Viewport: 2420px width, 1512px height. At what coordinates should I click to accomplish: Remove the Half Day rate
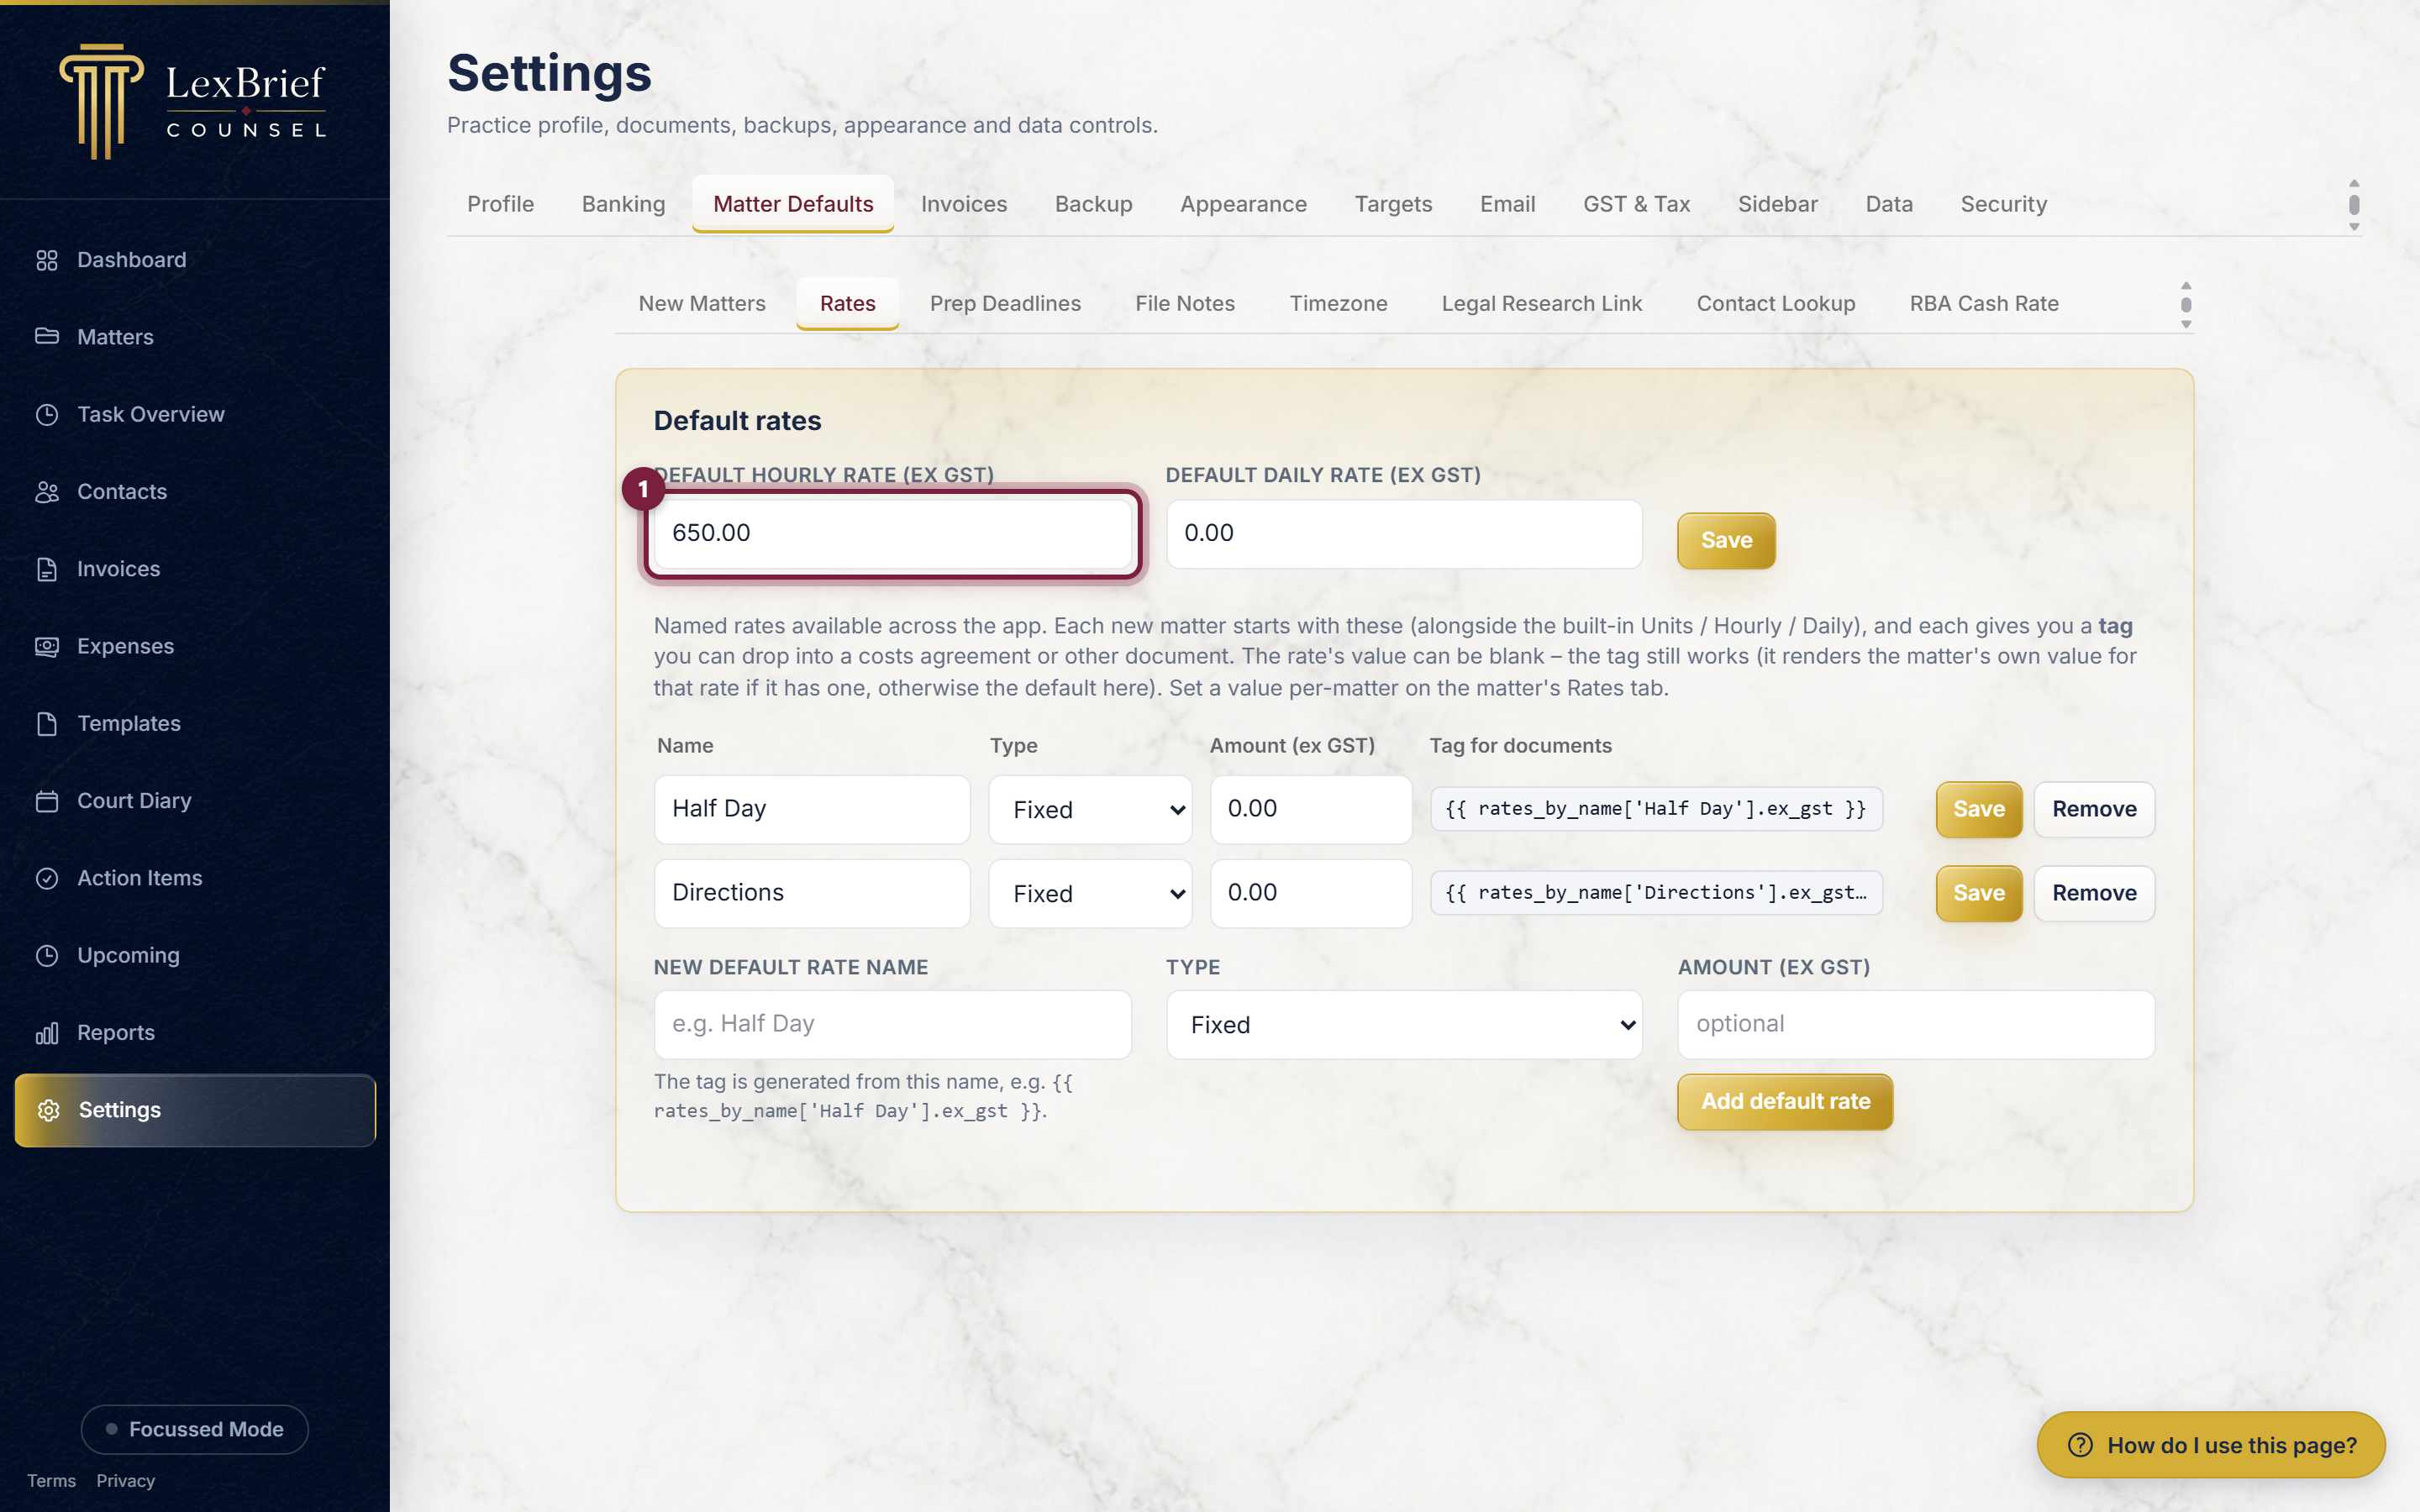(x=2094, y=809)
